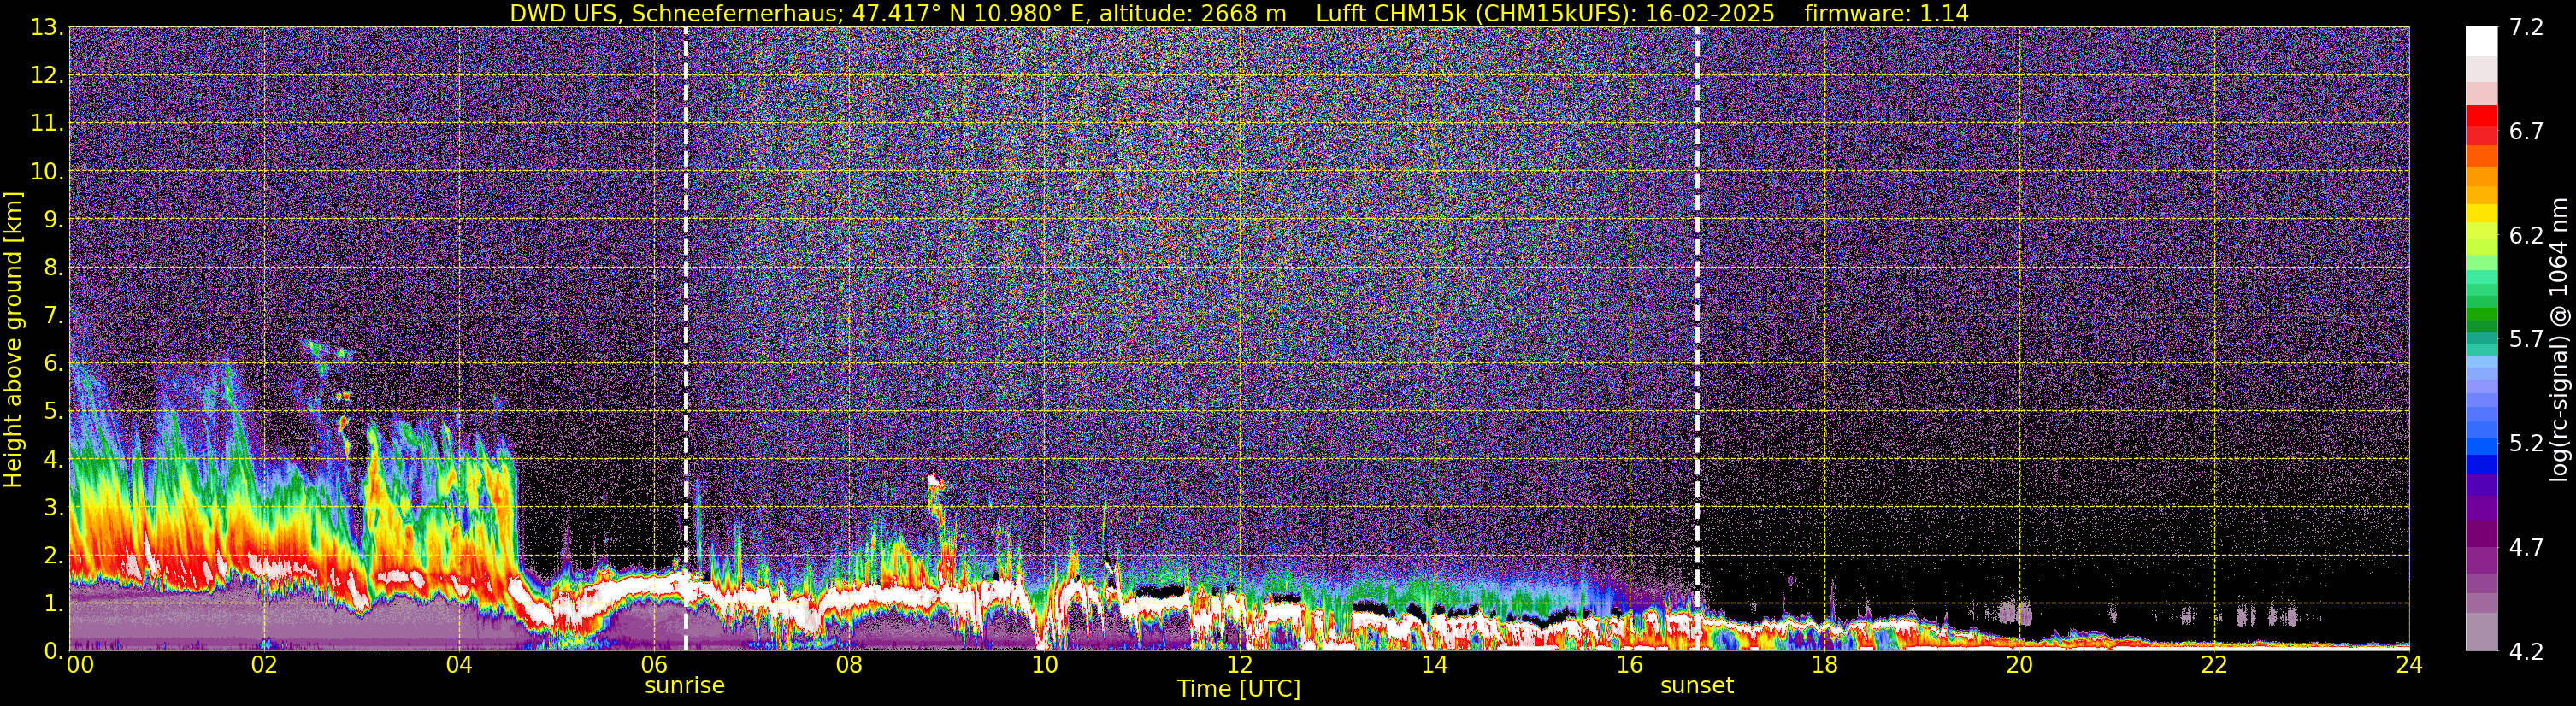Click the time axis tick '08'
Viewport: 2576px width, 706px height.
[x=849, y=665]
